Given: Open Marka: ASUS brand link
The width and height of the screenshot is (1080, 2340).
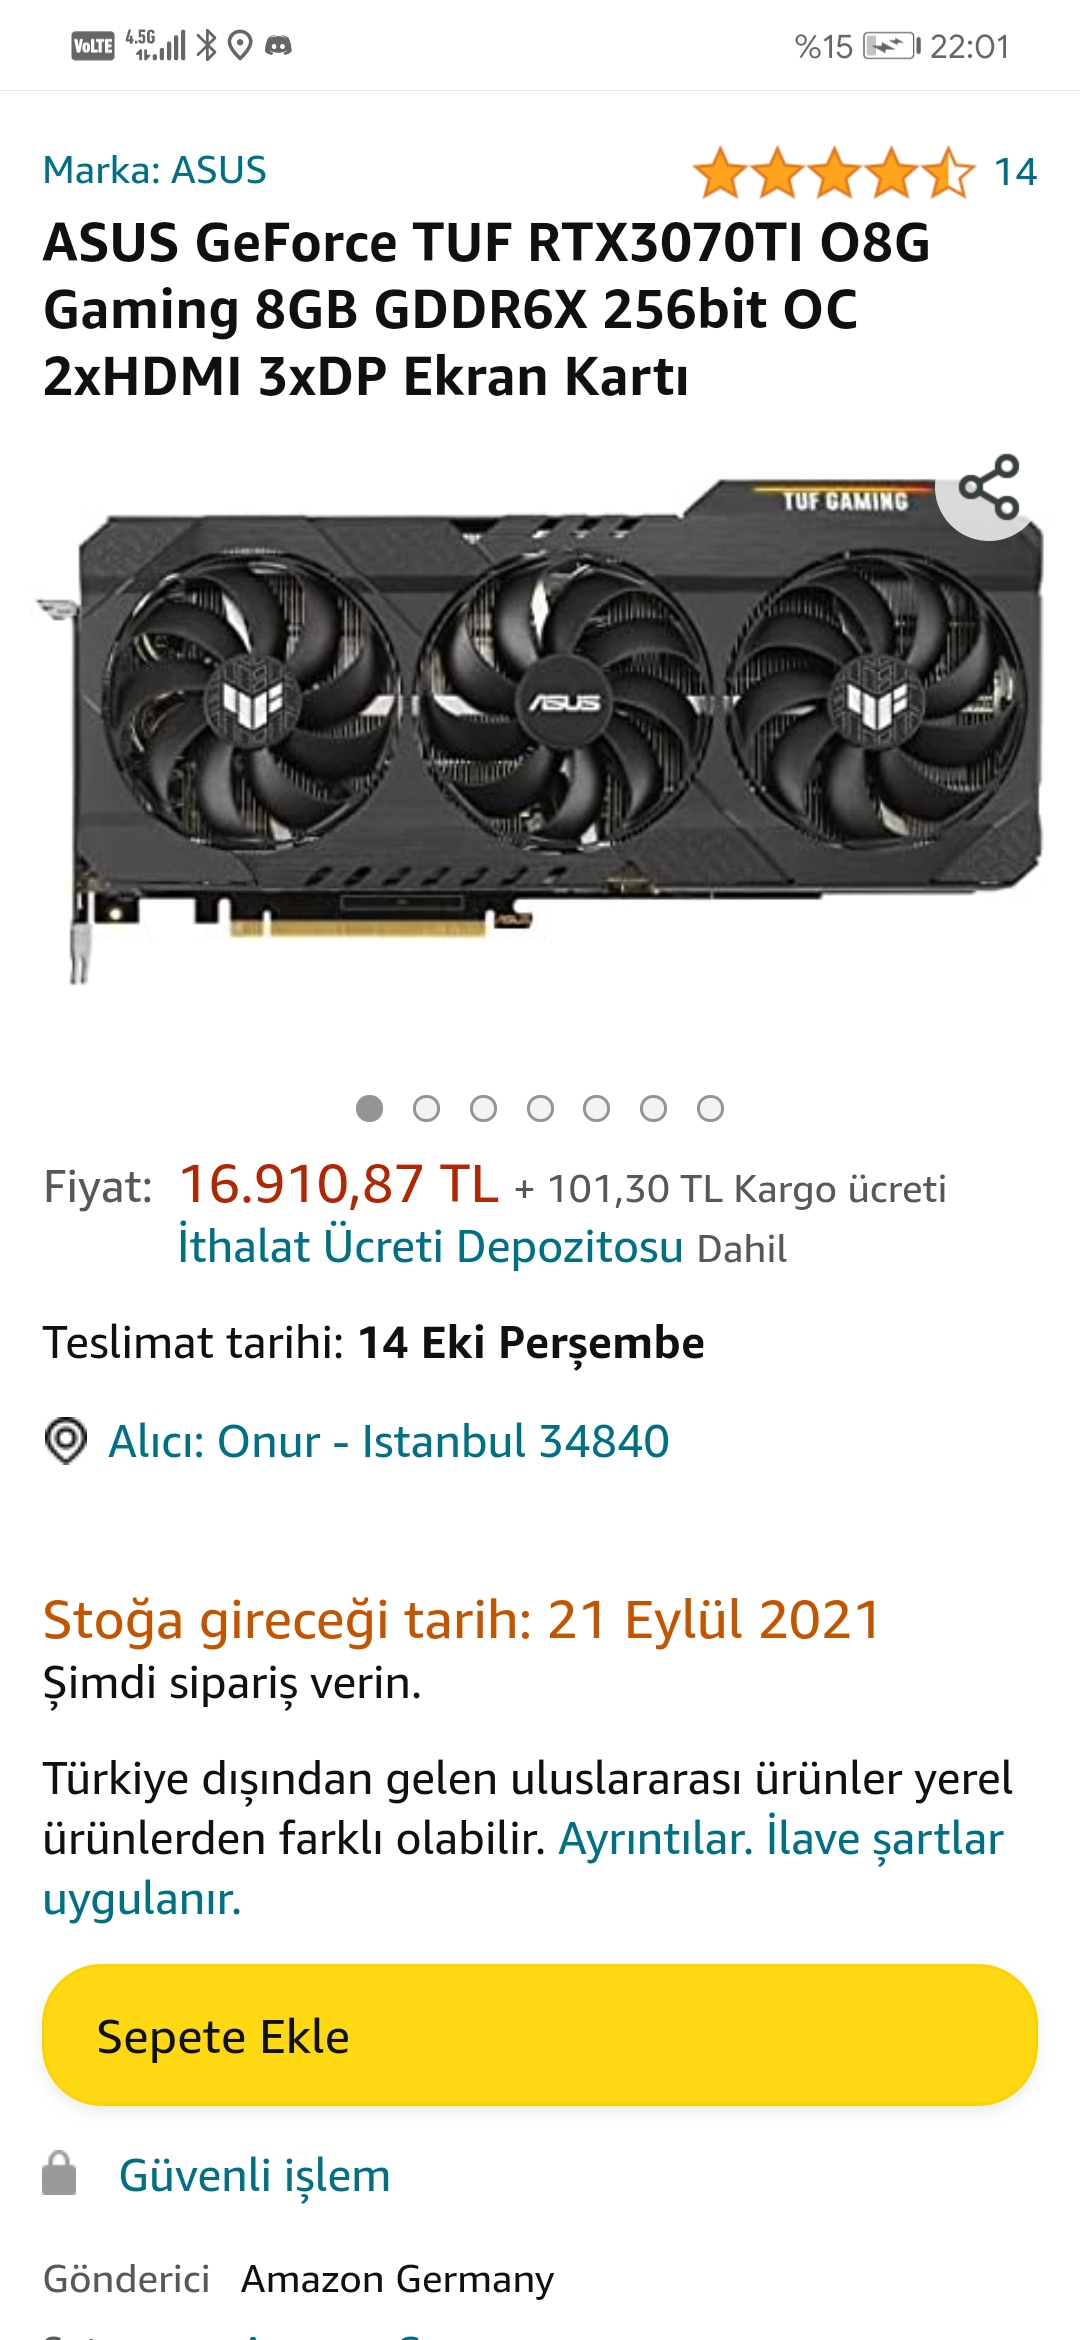Looking at the screenshot, I should click(x=155, y=170).
